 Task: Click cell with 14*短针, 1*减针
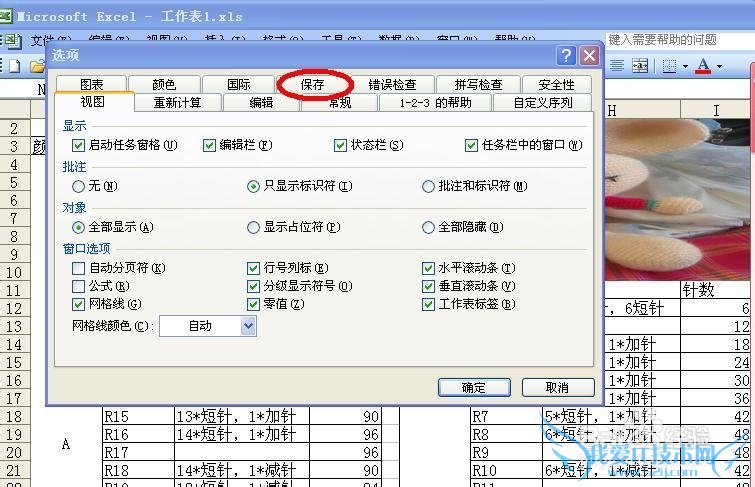pos(242,470)
